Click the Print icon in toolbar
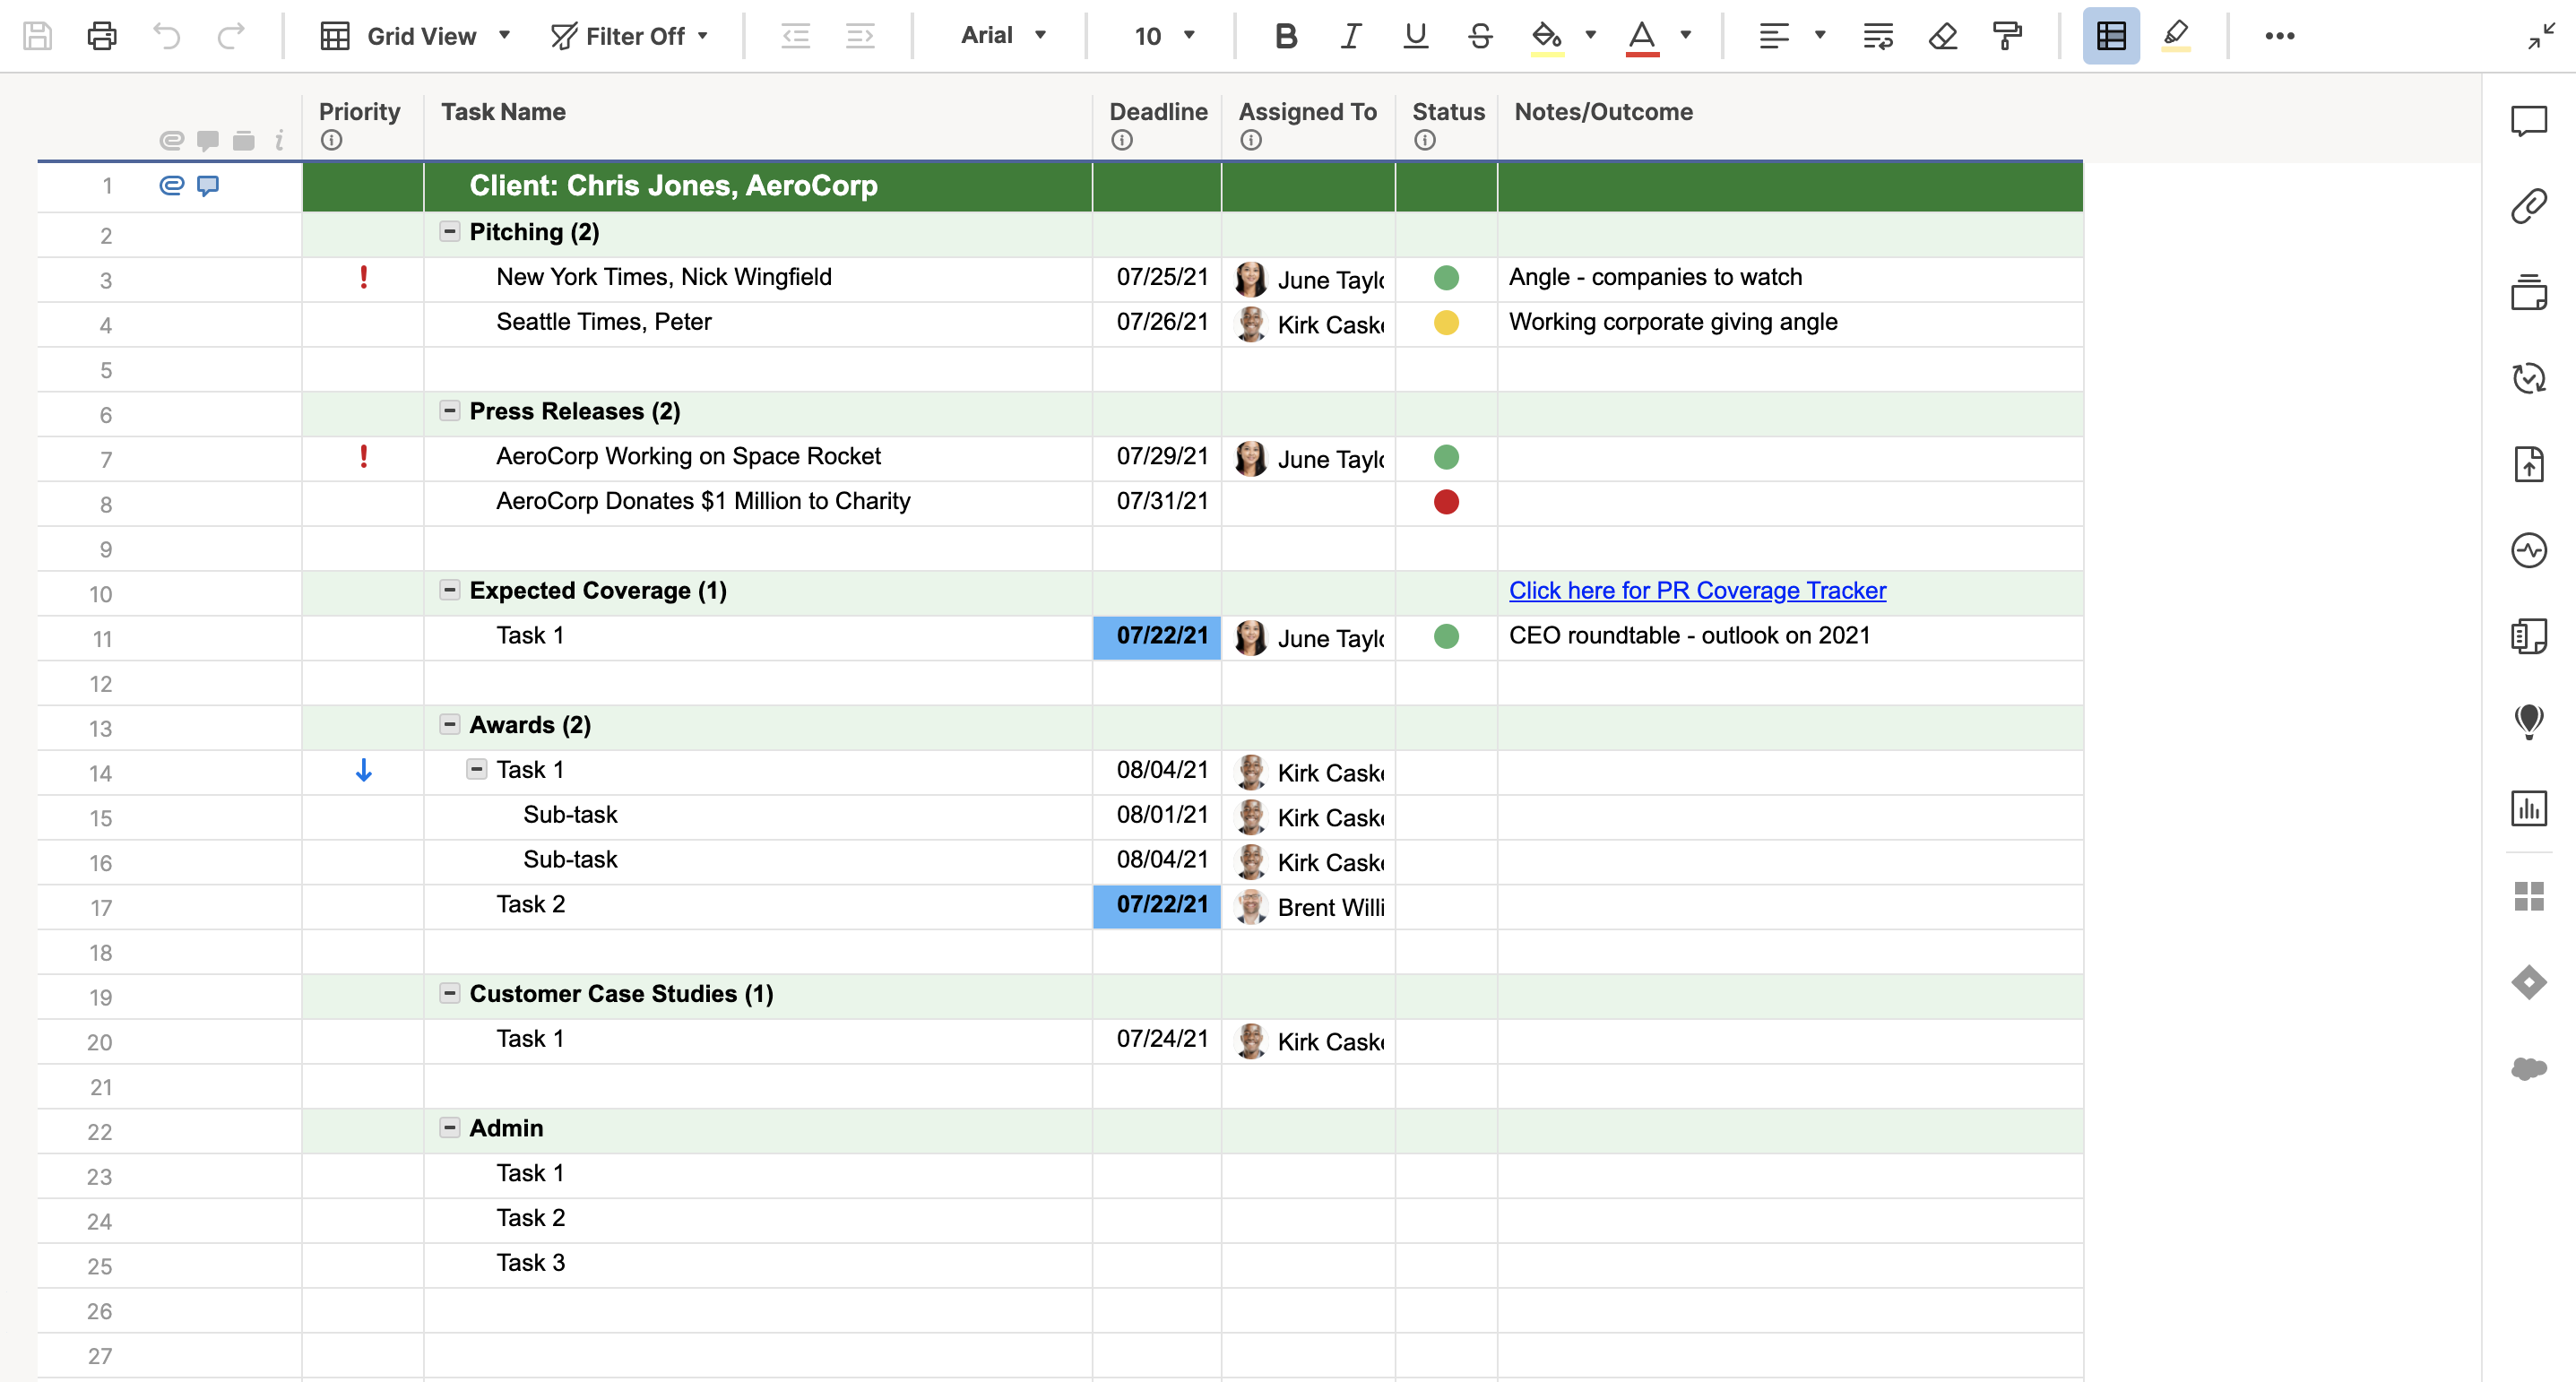 click(x=102, y=36)
